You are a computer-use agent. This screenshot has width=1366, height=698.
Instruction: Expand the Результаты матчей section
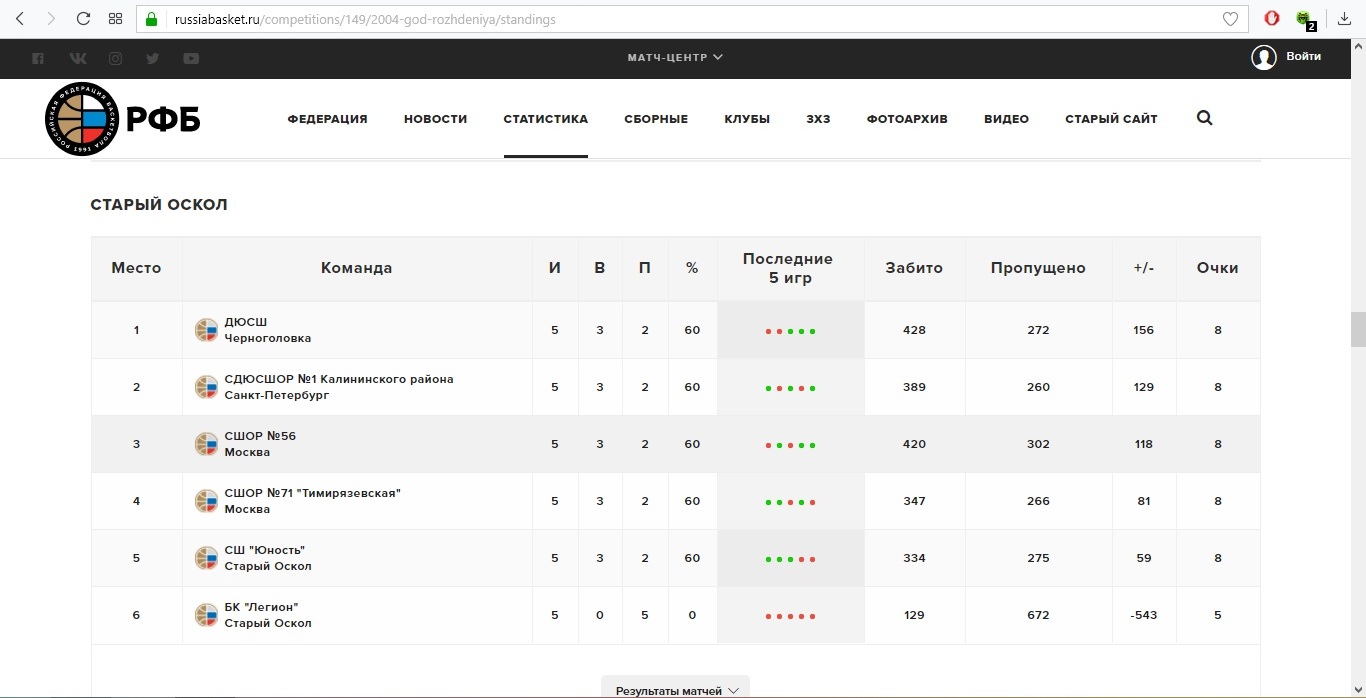(x=676, y=690)
